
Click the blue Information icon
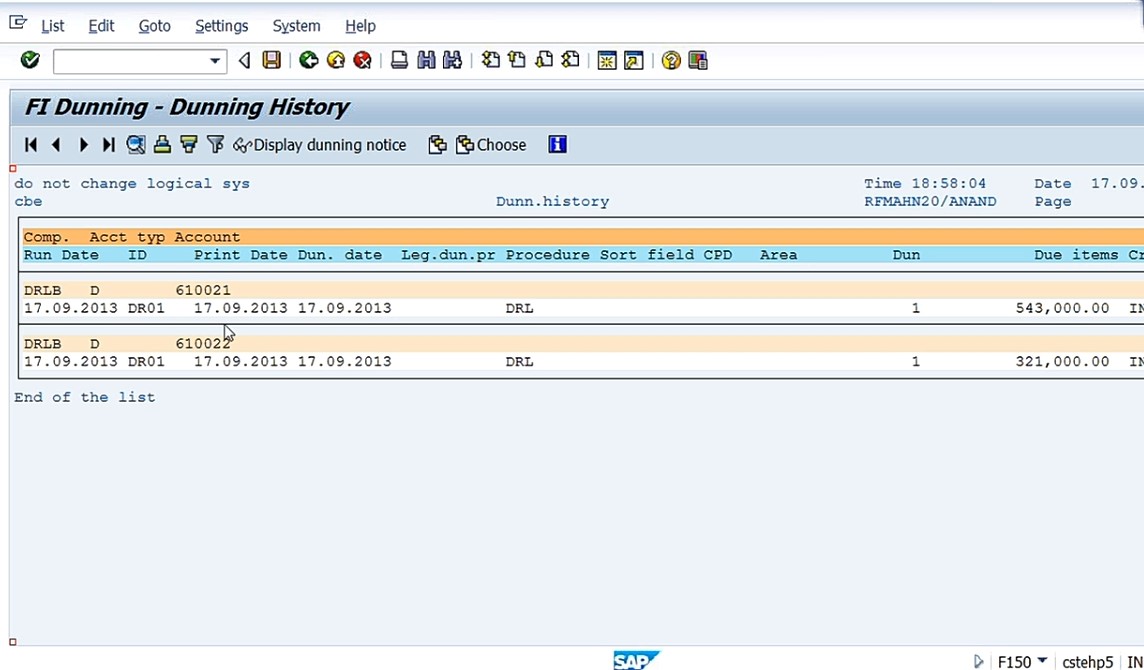(557, 145)
